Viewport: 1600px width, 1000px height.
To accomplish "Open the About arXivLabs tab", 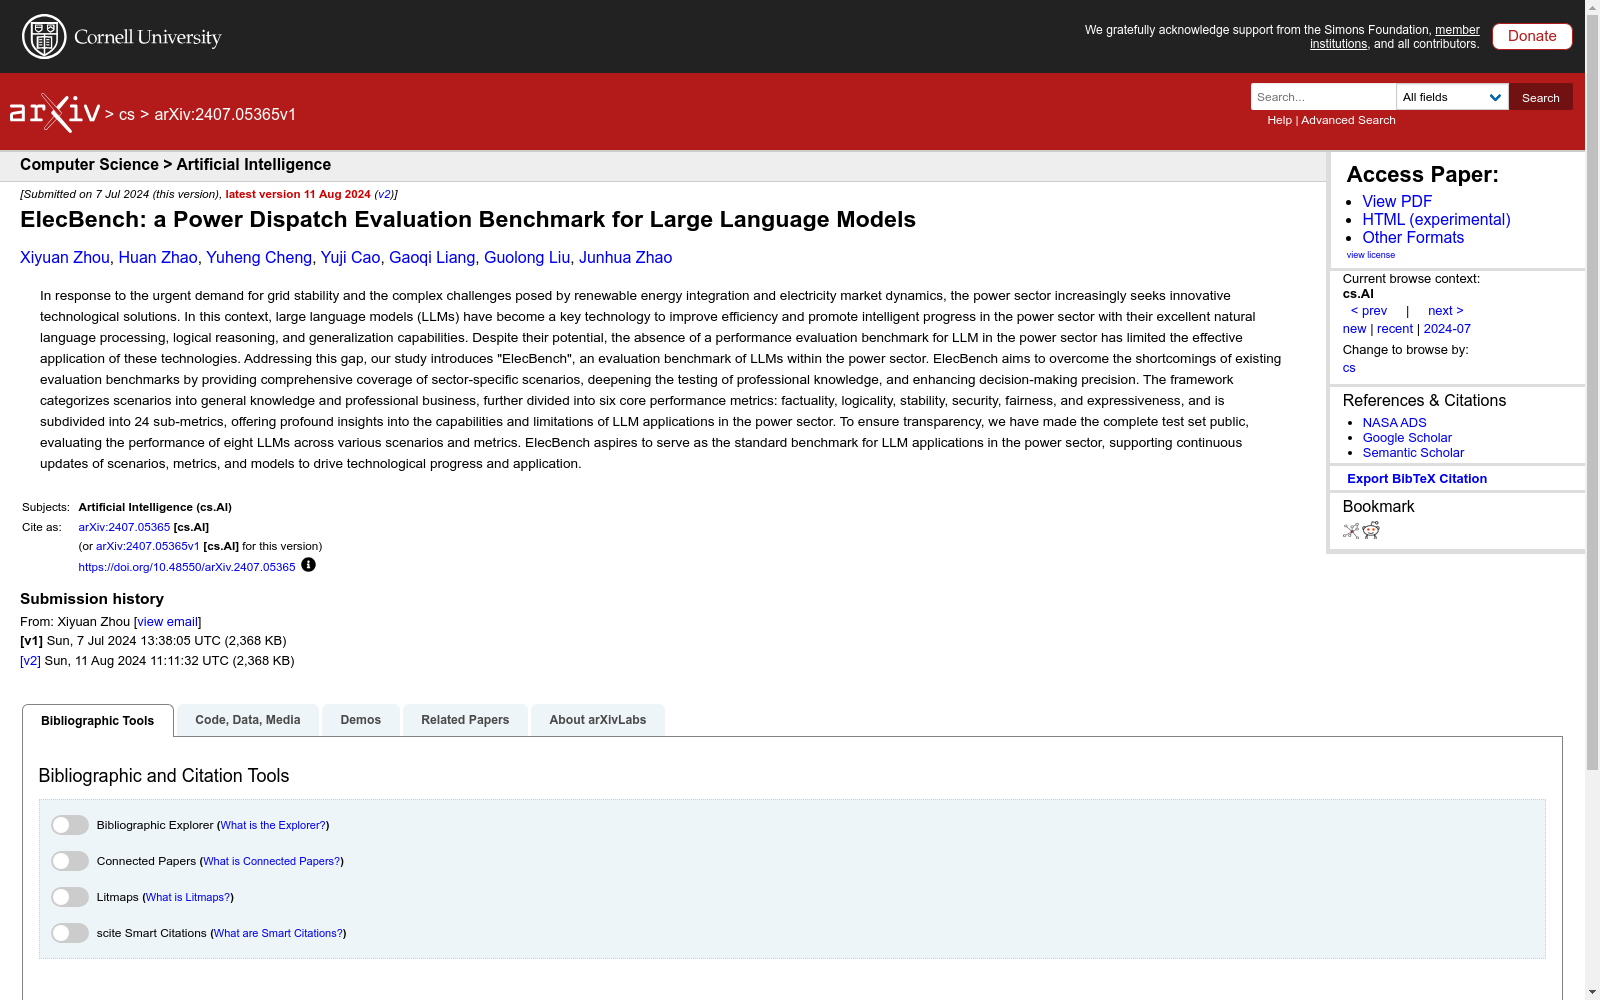I will (598, 720).
